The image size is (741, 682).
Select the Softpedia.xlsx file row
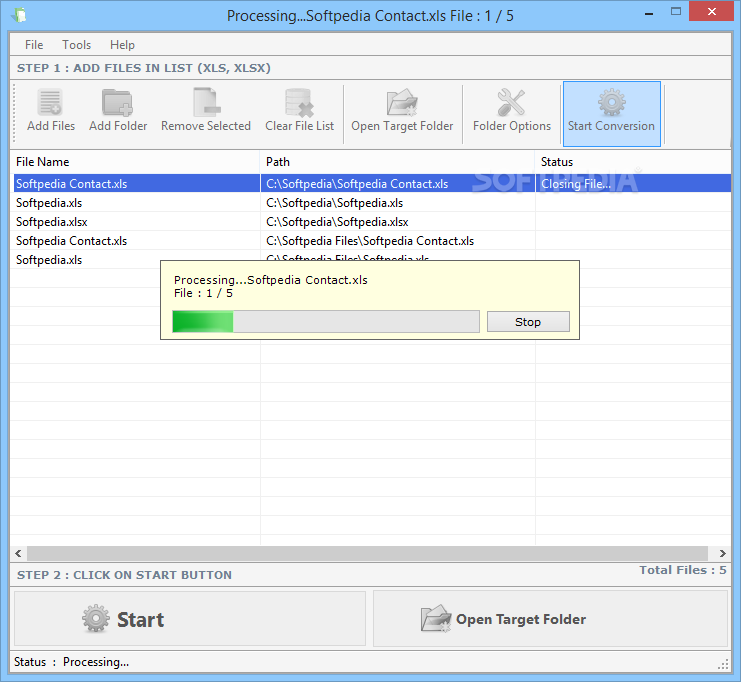click(372, 222)
